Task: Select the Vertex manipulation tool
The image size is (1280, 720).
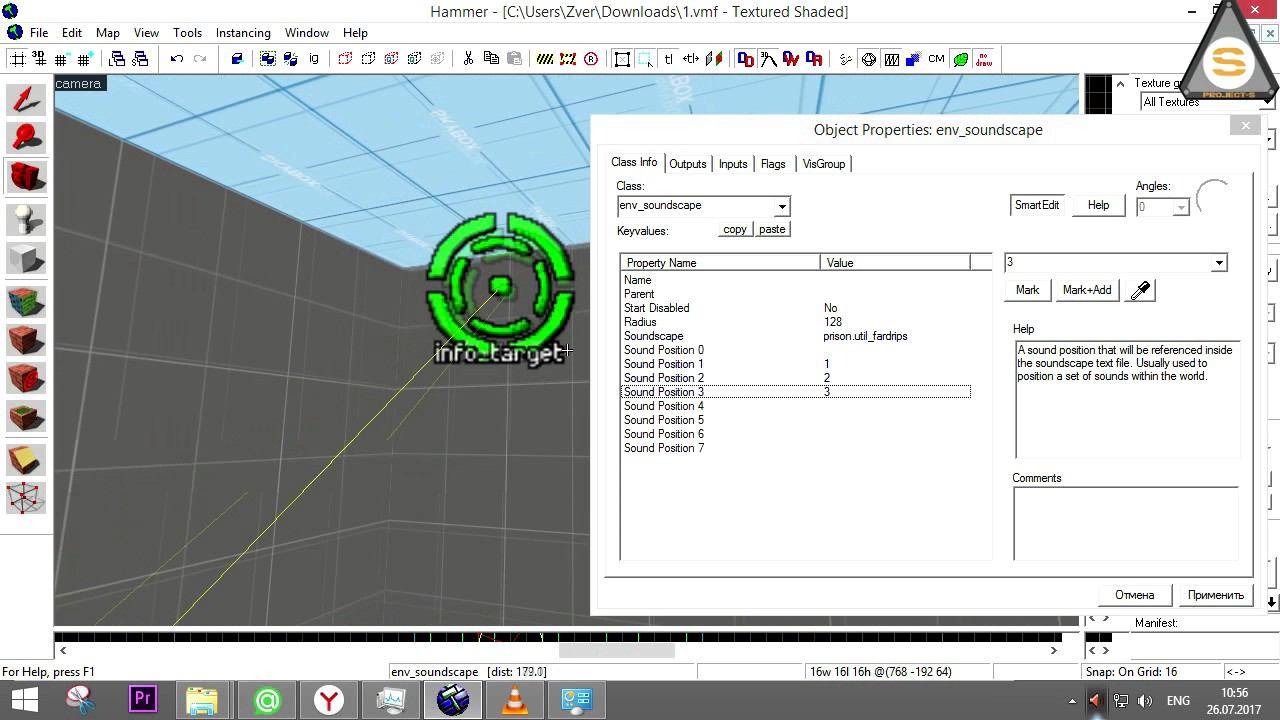Action: (26, 498)
